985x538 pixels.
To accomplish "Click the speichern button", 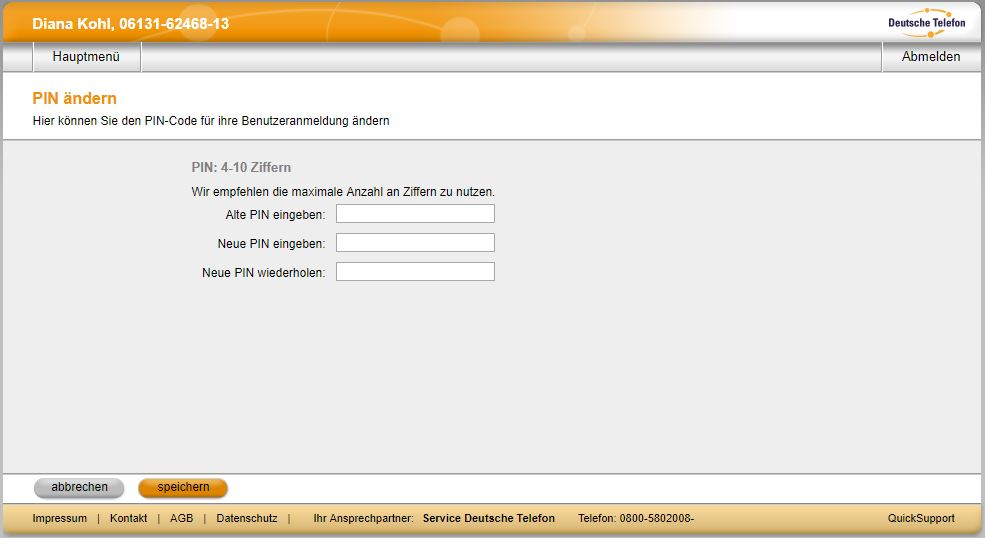I will [183, 488].
